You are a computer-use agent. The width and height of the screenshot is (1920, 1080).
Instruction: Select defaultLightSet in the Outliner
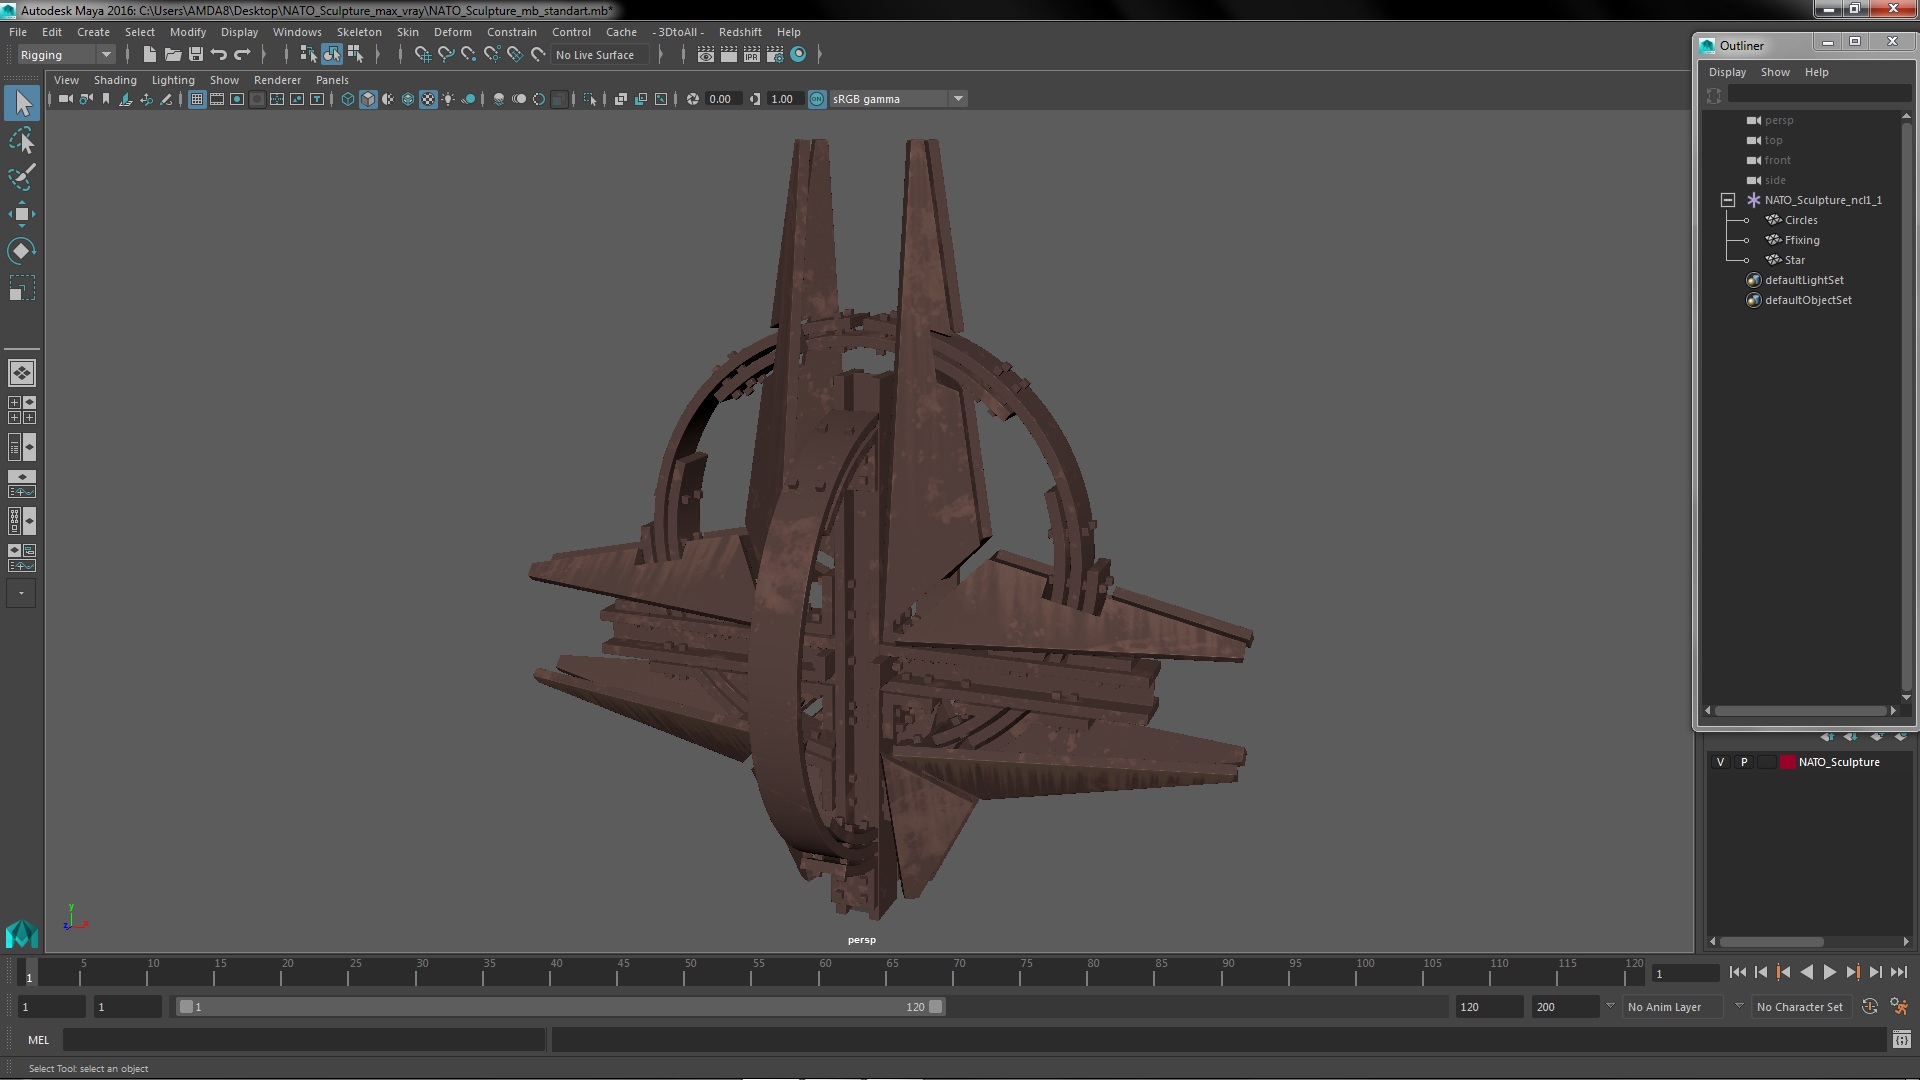(1804, 280)
